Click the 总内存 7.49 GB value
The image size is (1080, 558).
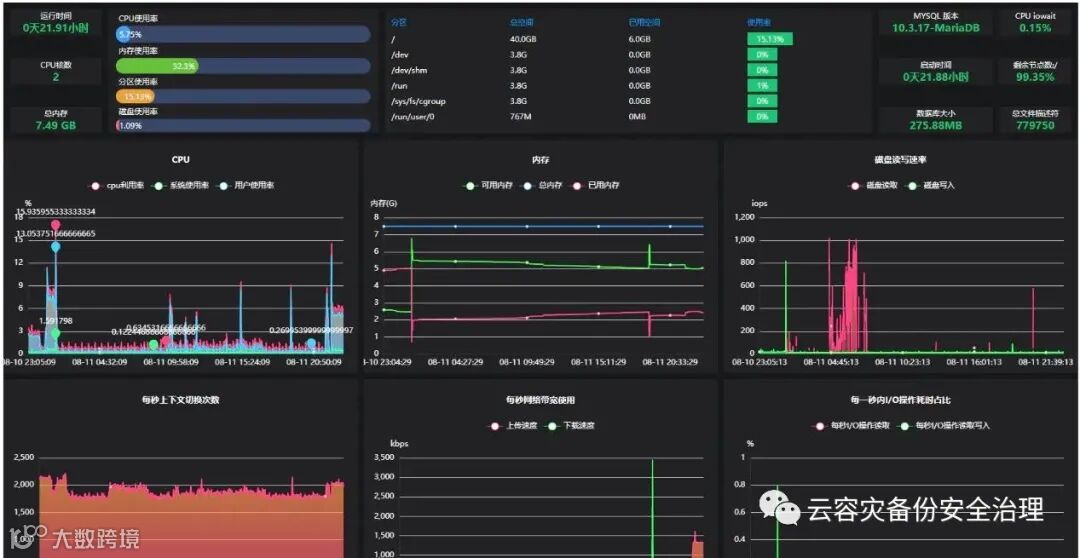(56, 125)
